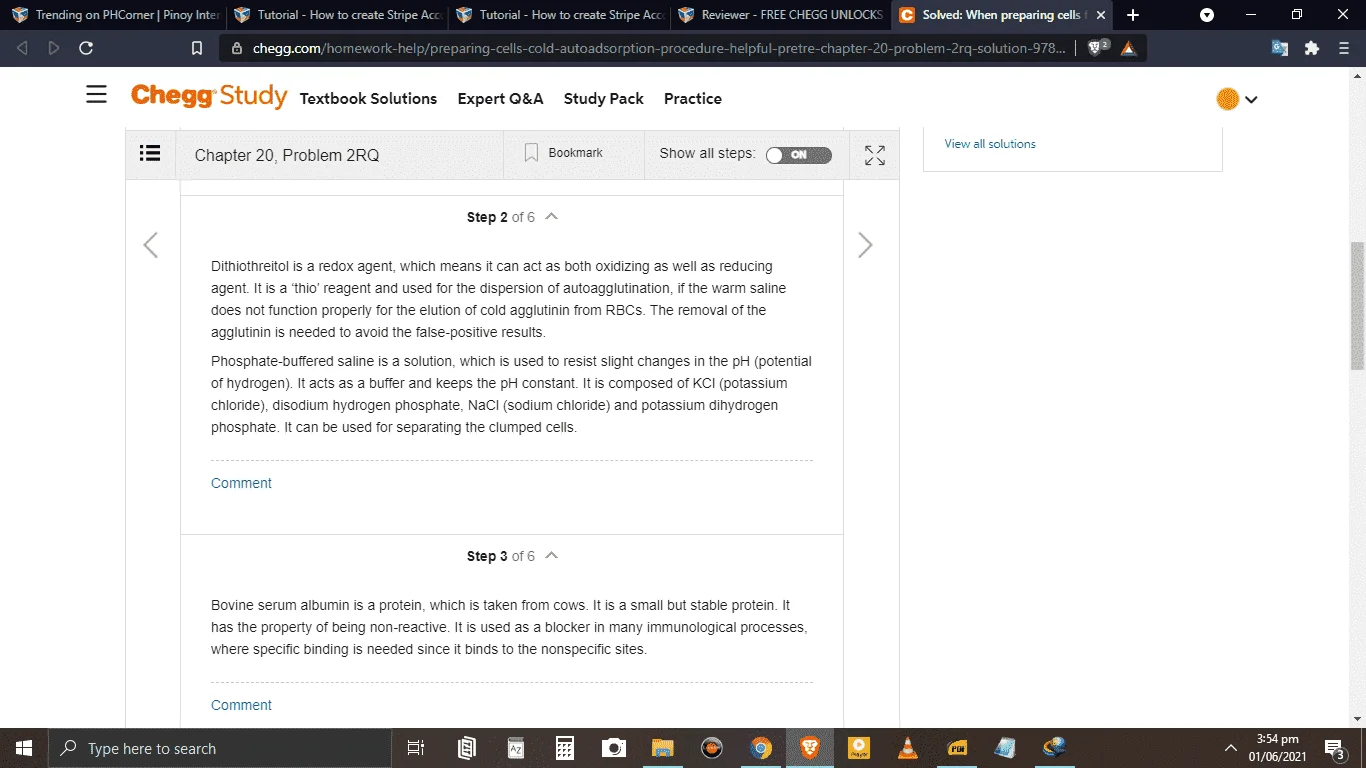Open Study Pack menu

(x=604, y=98)
